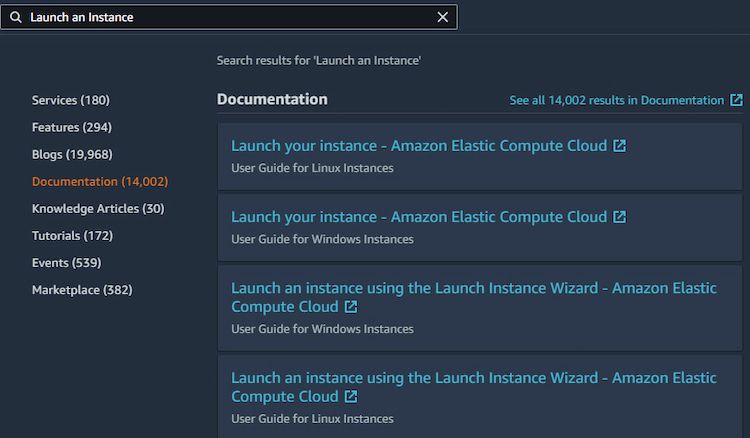Screen dimensions: 750x438
Task: Open Launch Instance Wizard result for Windows Instances
Action: tap(473, 297)
